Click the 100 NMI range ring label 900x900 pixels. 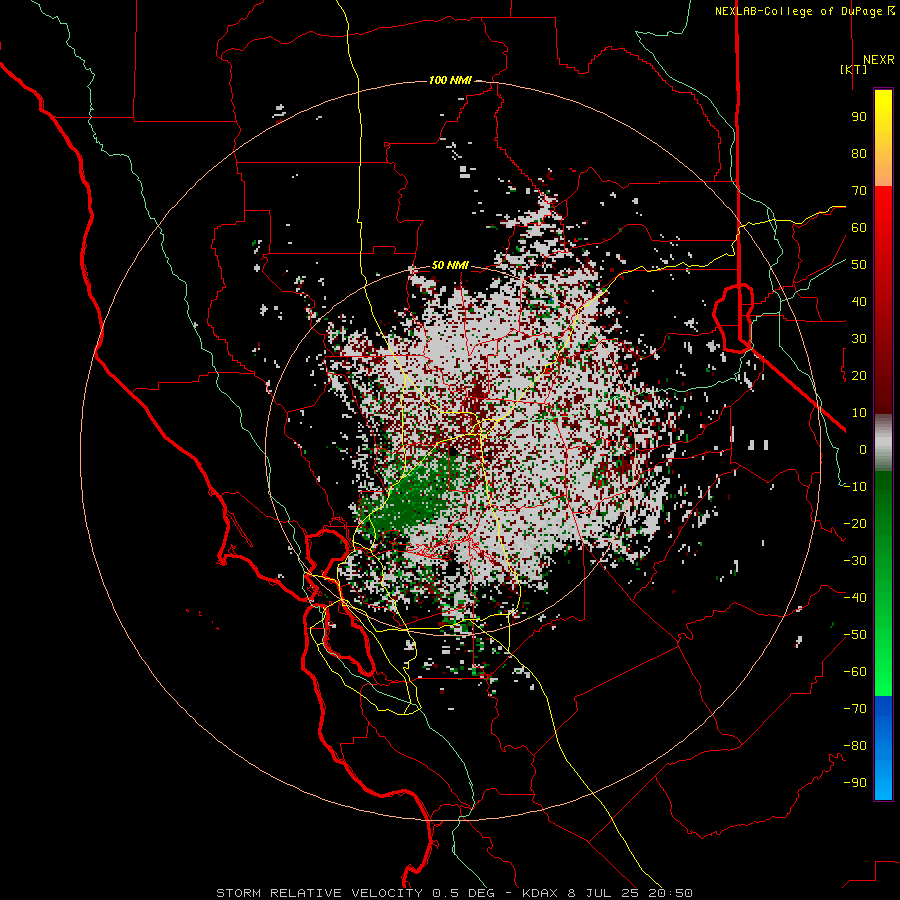450,80
